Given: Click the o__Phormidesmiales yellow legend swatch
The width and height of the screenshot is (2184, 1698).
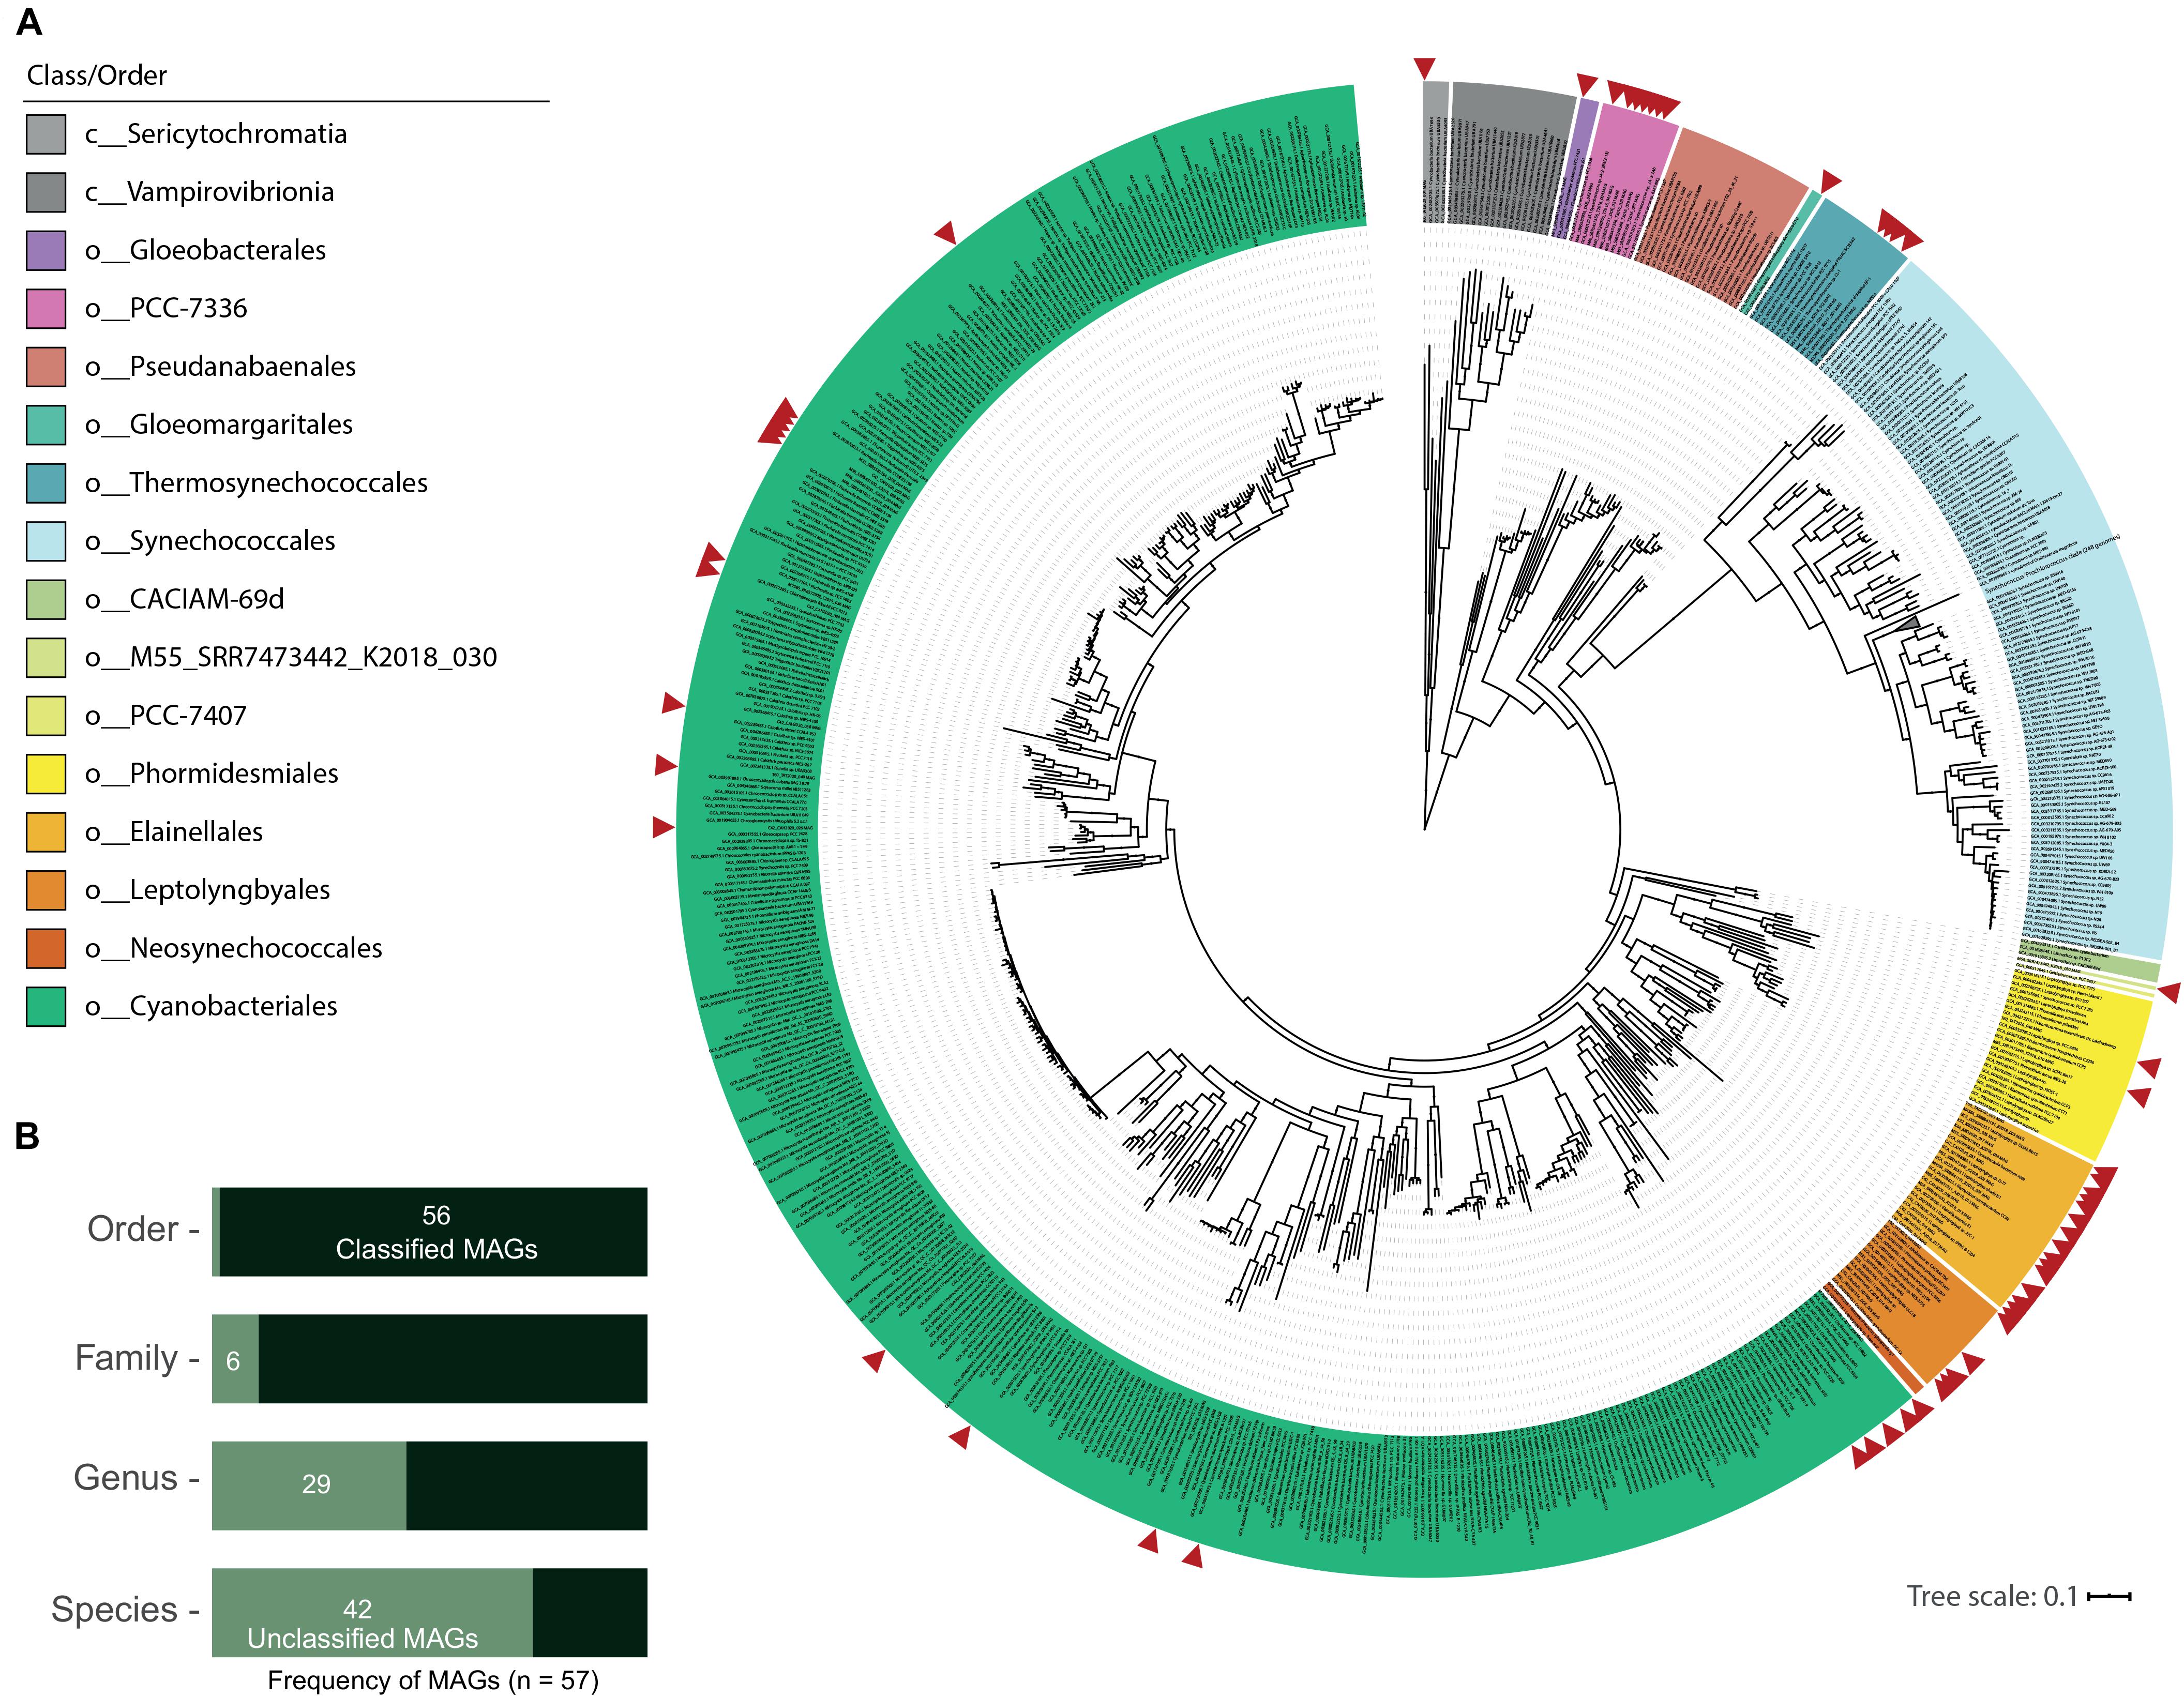Looking at the screenshot, I should pyautogui.click(x=46, y=773).
